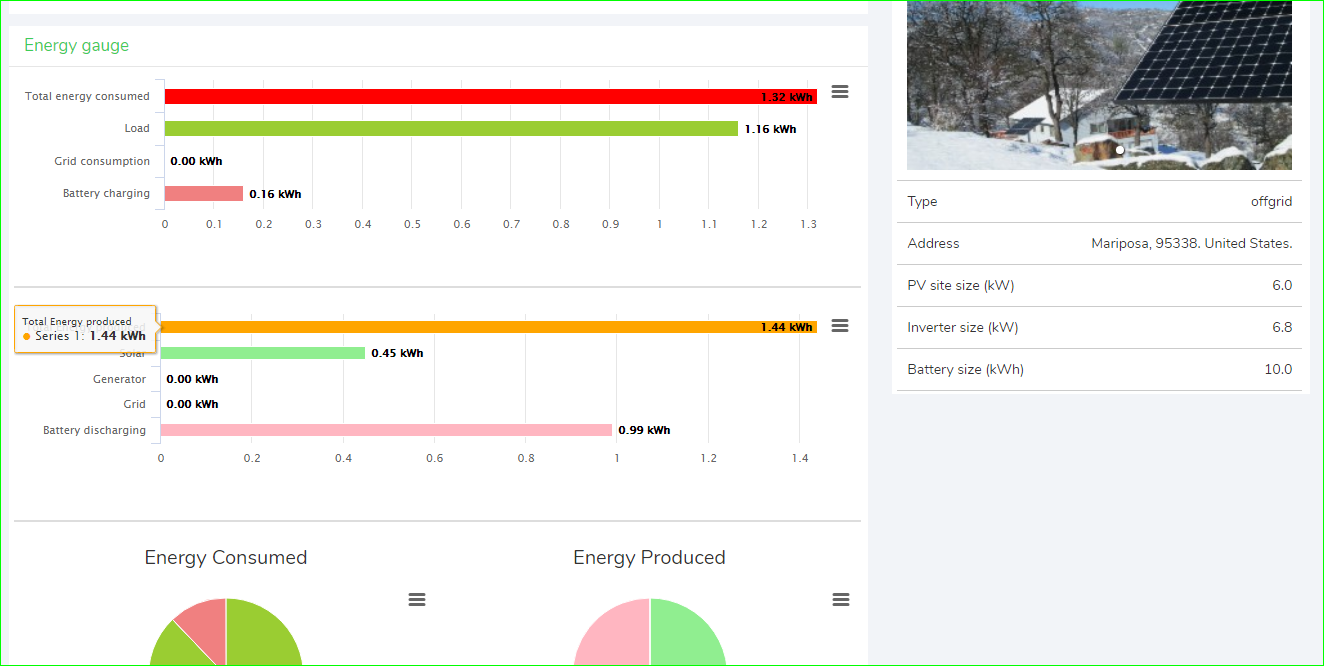
Task: Click the 0.45 kWh solar value
Action: click(397, 353)
